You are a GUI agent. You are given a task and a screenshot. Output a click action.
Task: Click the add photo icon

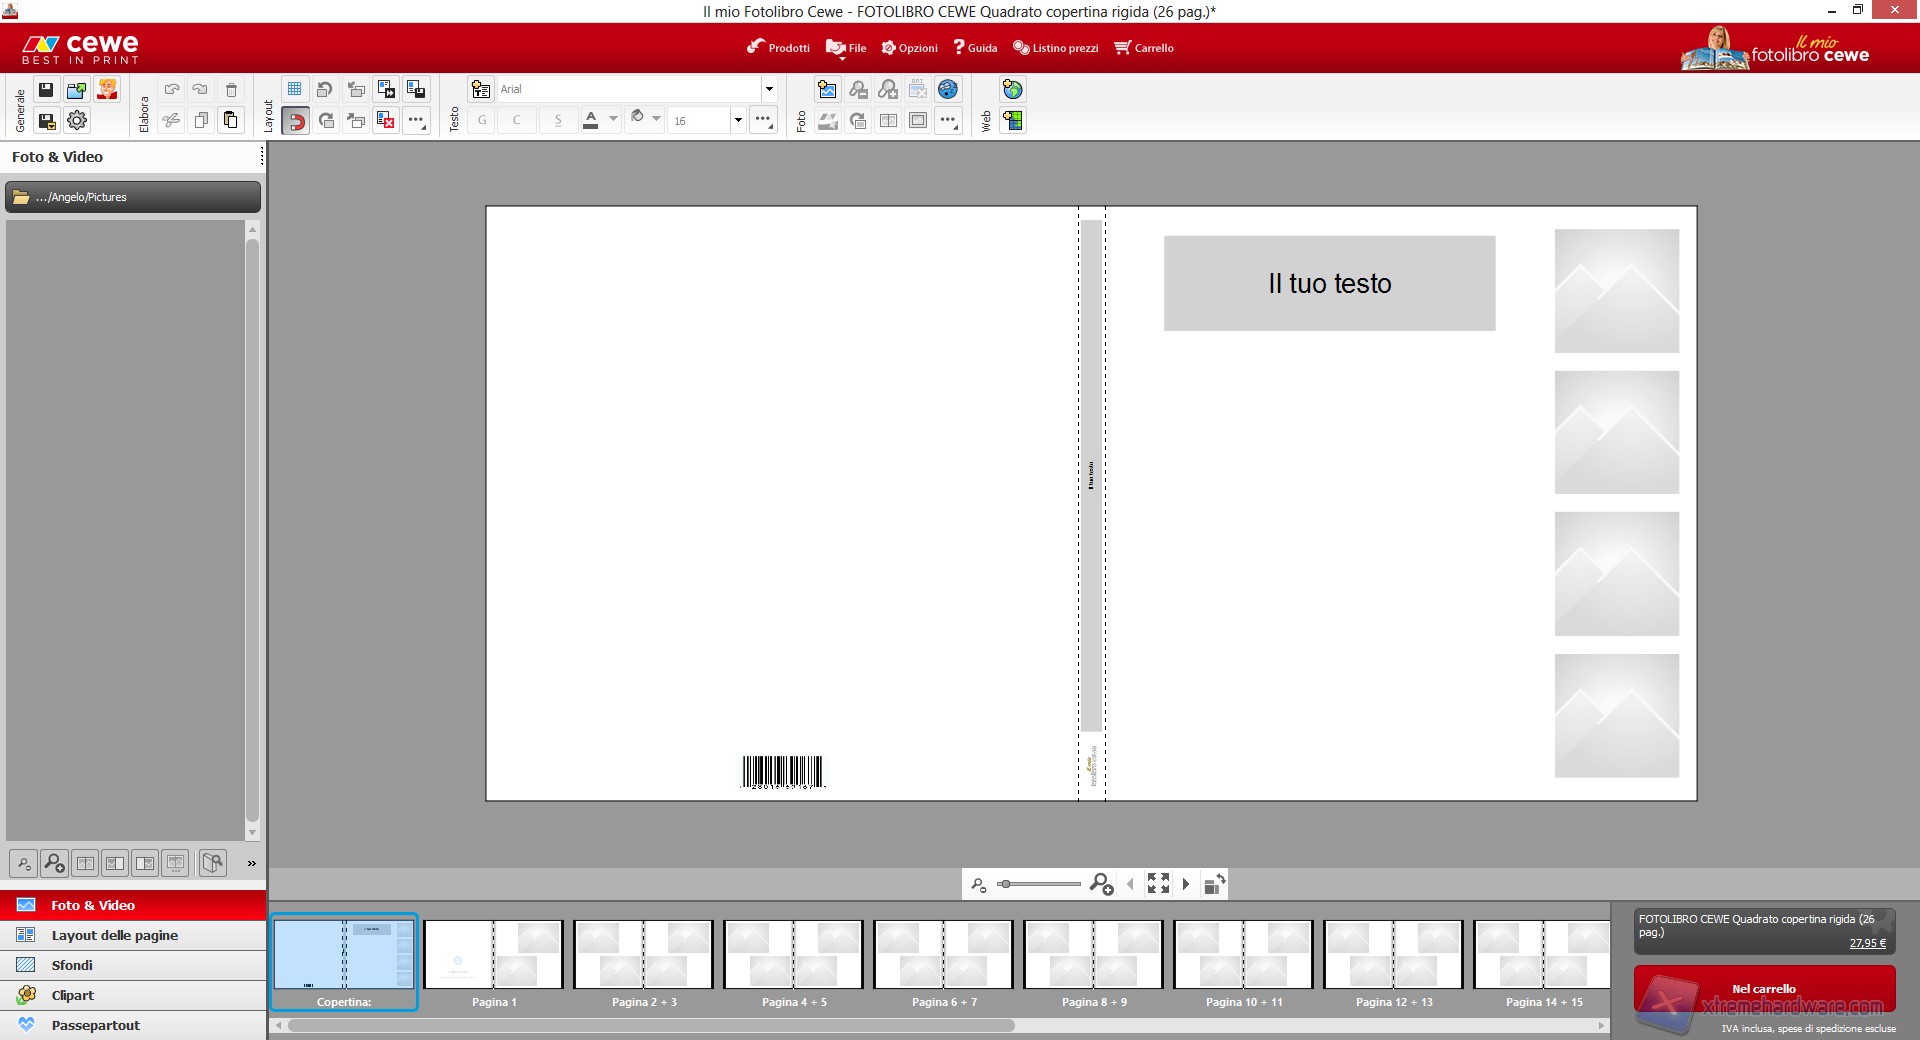(827, 90)
